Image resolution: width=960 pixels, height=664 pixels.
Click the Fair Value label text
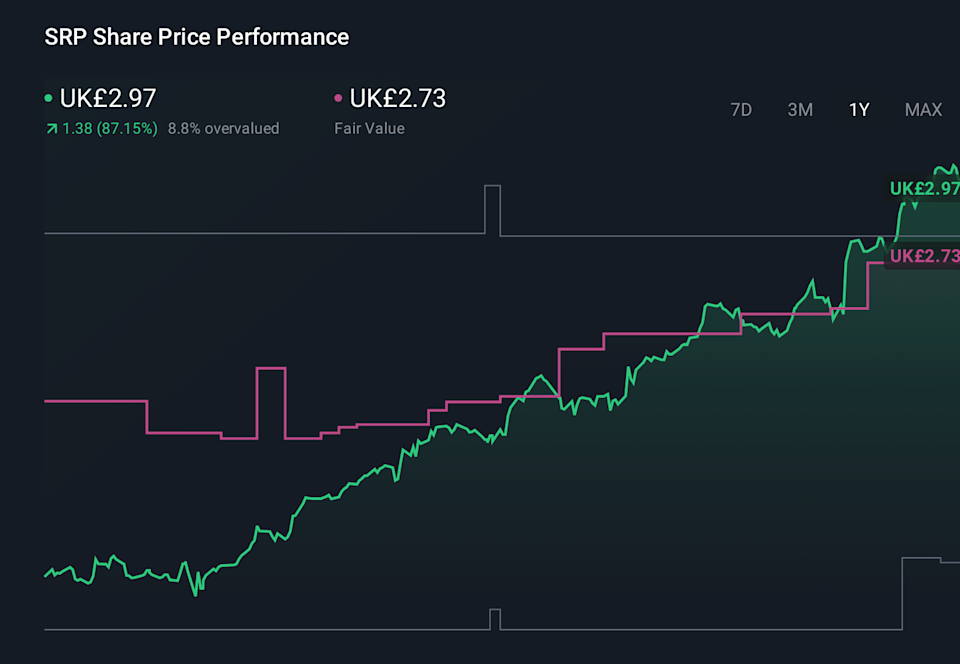369,128
